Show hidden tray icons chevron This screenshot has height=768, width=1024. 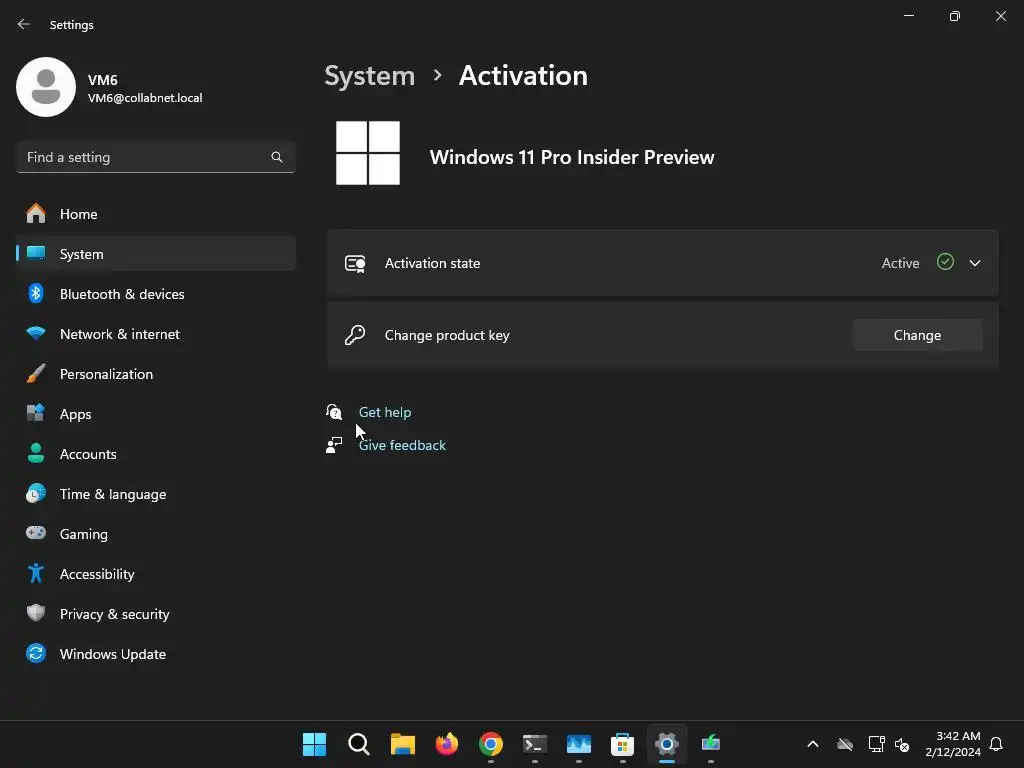[813, 744]
